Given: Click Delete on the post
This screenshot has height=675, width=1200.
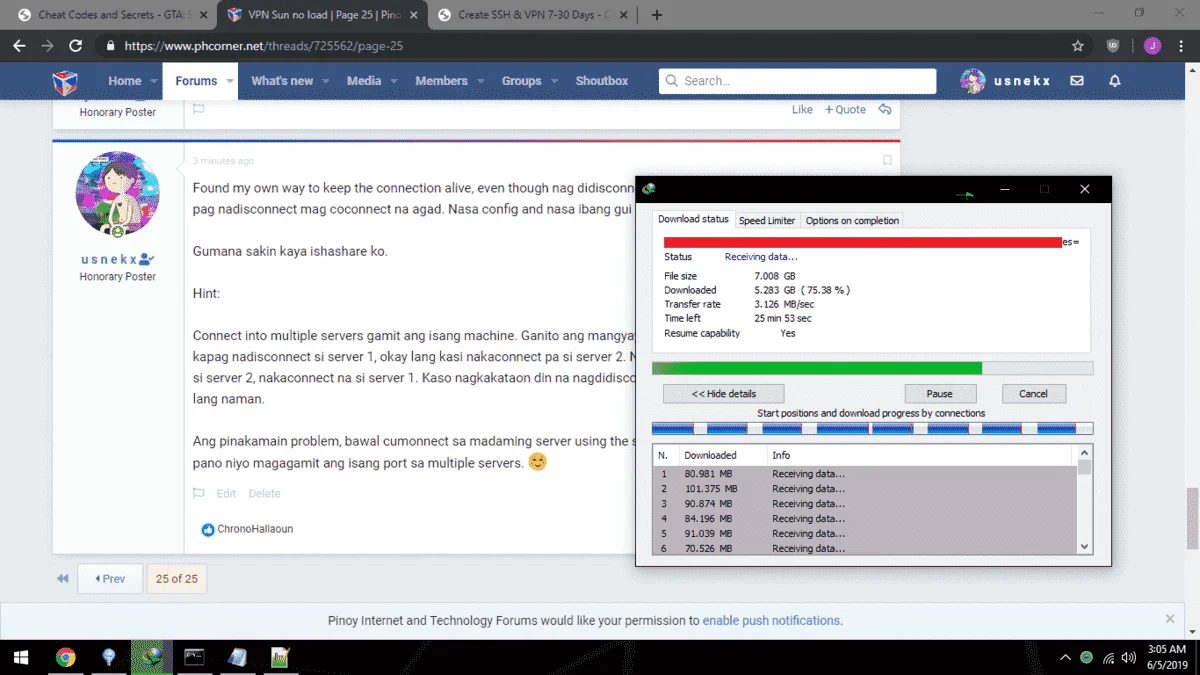Looking at the screenshot, I should pos(264,493).
